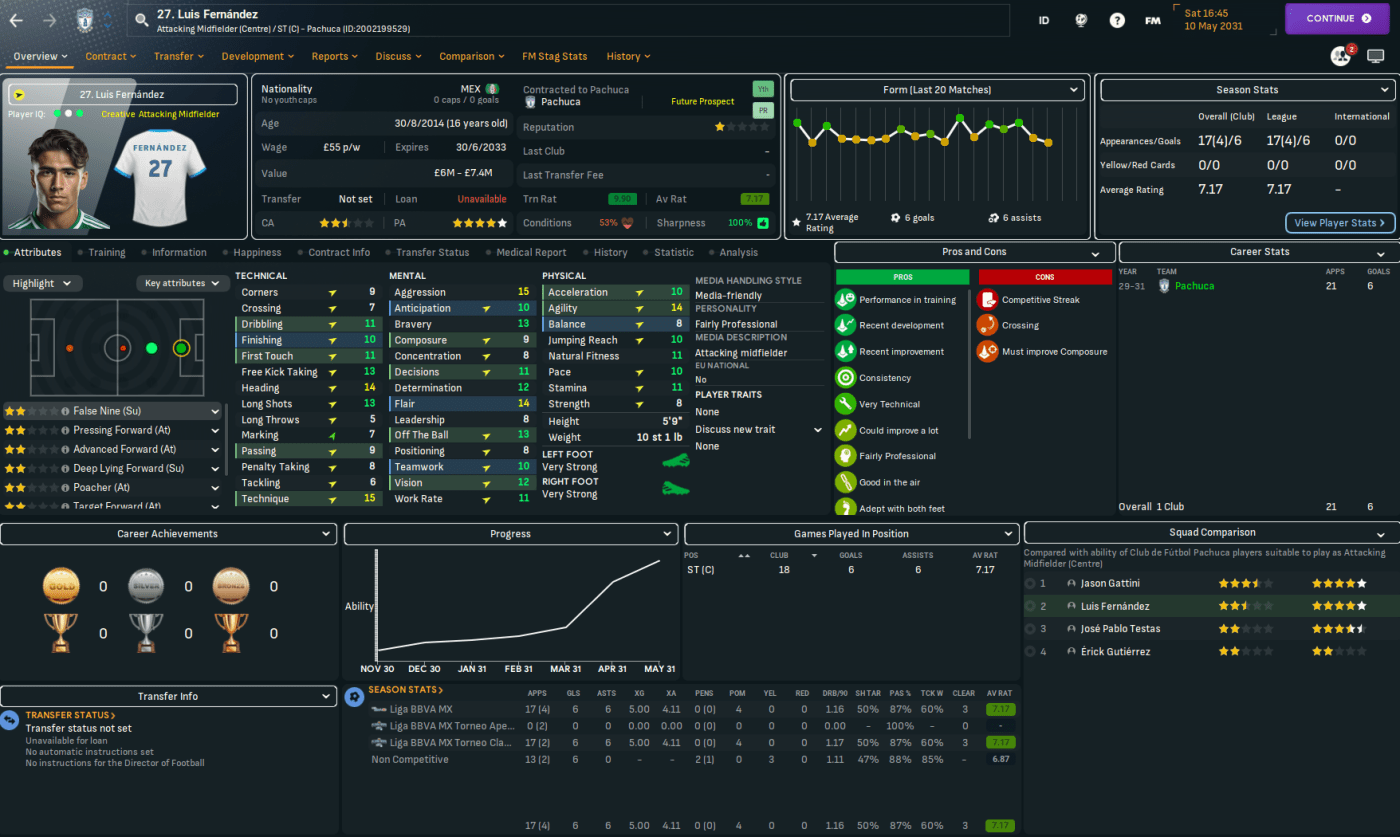Select Jason Gattini in Squad Comparison list
The width and height of the screenshot is (1400, 837).
pos(1110,583)
